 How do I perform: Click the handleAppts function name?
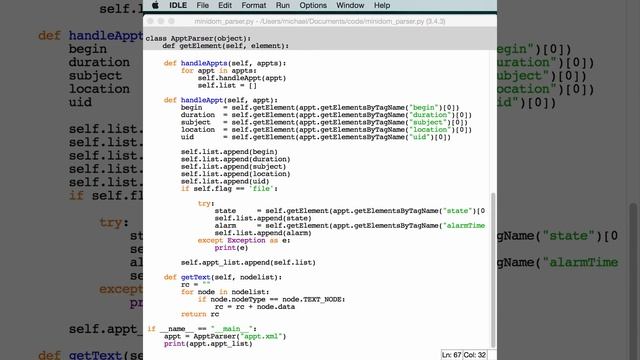tap(204, 63)
